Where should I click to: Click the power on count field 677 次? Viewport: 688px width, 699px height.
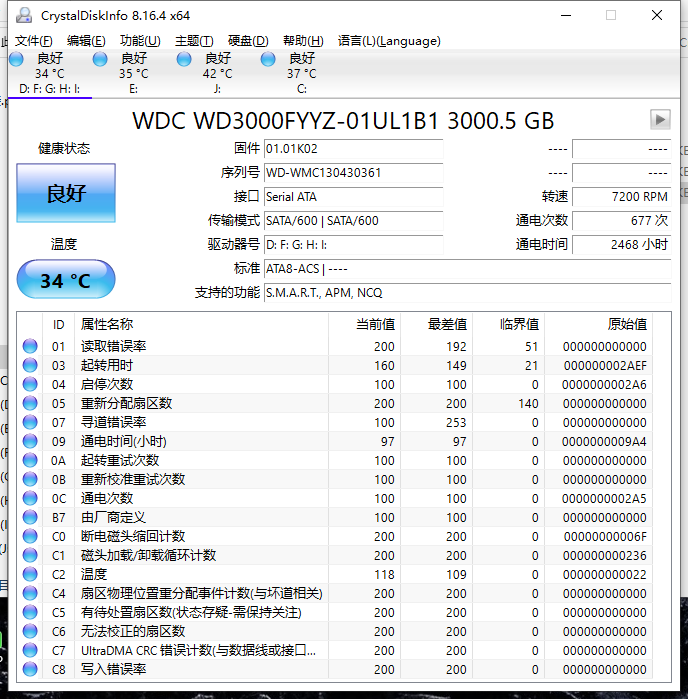622,221
